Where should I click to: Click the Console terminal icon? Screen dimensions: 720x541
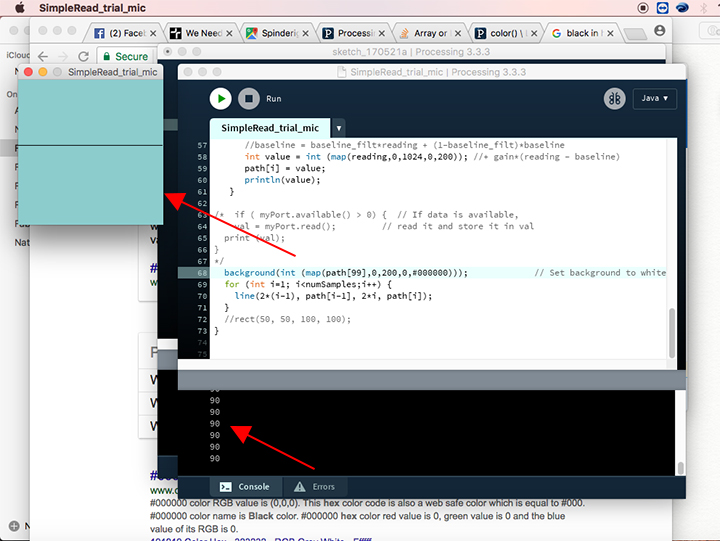[225, 487]
